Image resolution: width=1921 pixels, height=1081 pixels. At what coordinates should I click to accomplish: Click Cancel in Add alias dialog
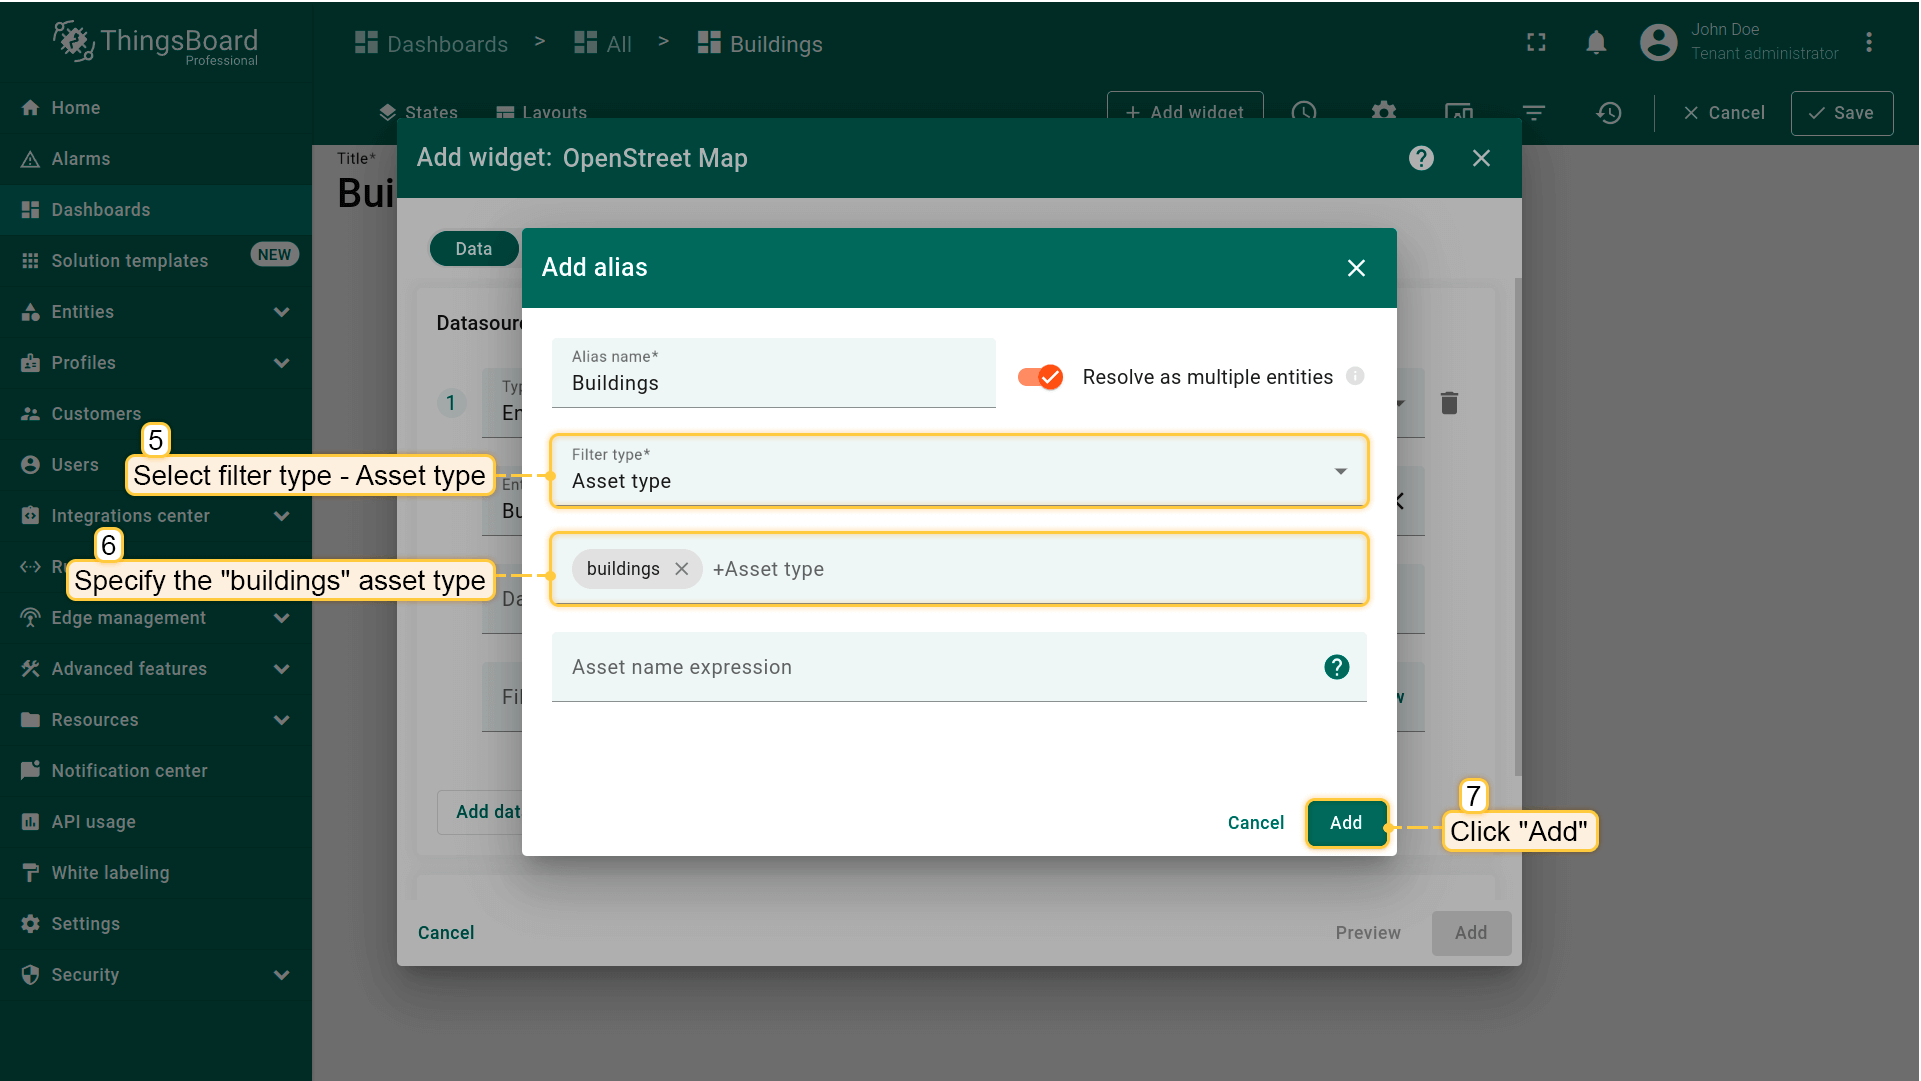pos(1255,823)
